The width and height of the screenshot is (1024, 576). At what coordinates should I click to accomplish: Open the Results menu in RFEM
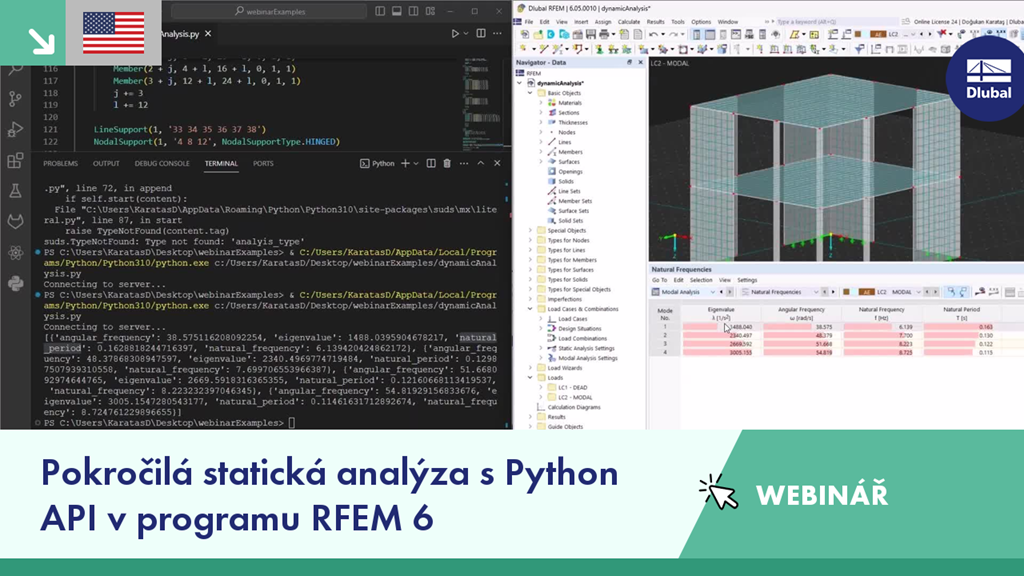(x=655, y=22)
